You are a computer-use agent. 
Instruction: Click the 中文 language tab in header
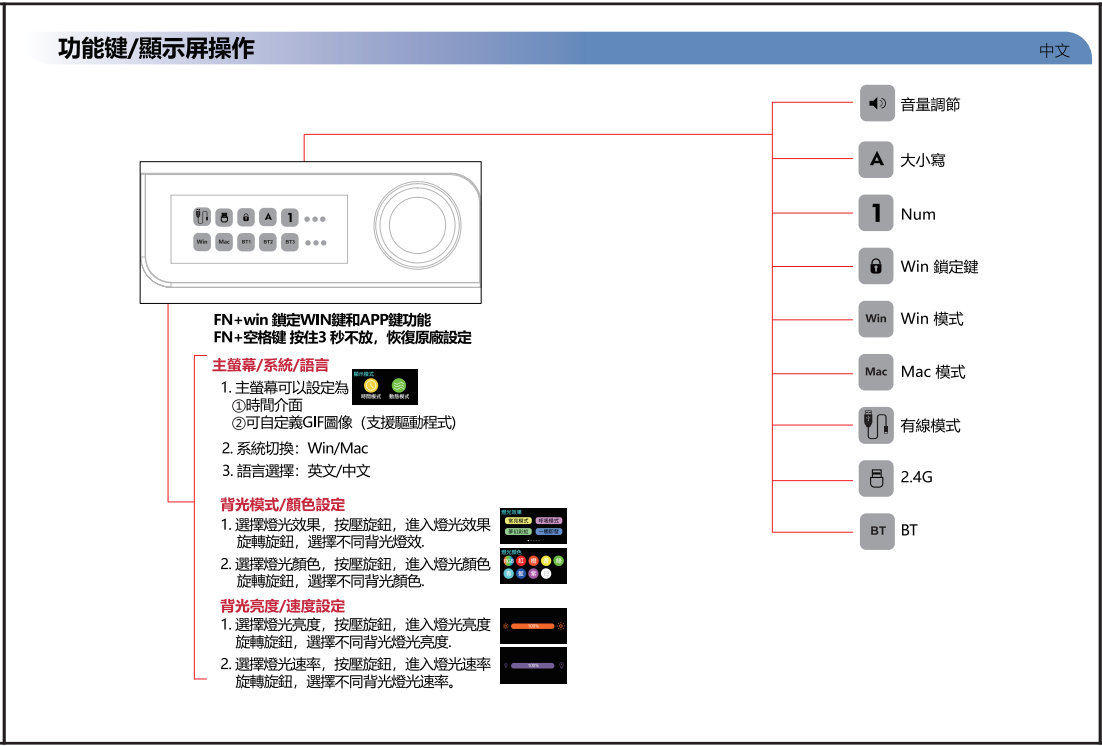(x=1054, y=50)
